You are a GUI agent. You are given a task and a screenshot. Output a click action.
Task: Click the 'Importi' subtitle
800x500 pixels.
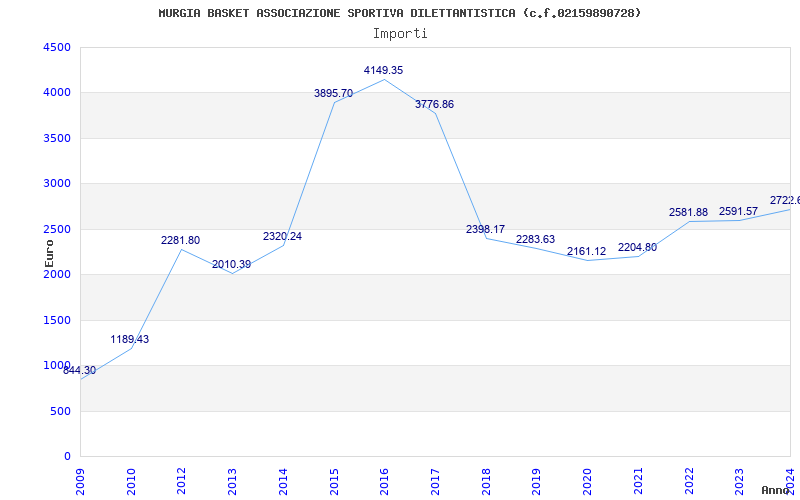(x=400, y=34)
